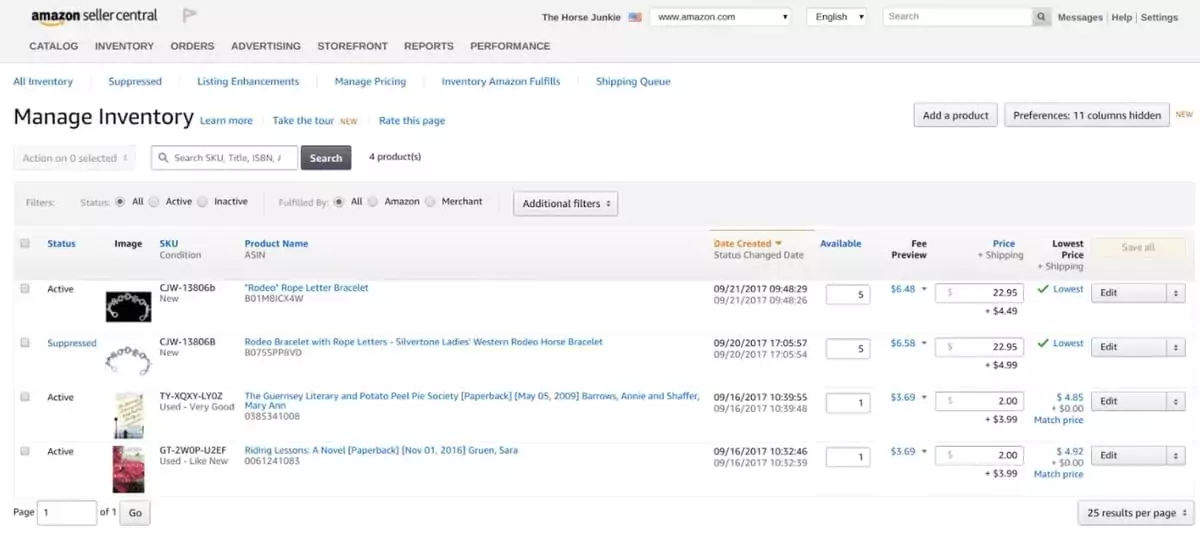Expand fee preview arrow next to $6.48
Viewport: 1200px width, 536px height.
click(924, 289)
